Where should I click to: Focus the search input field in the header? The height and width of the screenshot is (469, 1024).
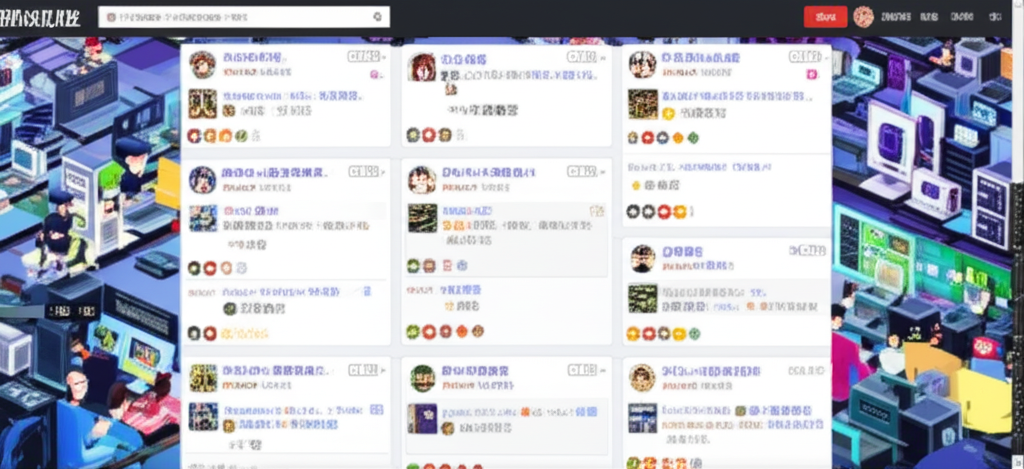coord(240,17)
